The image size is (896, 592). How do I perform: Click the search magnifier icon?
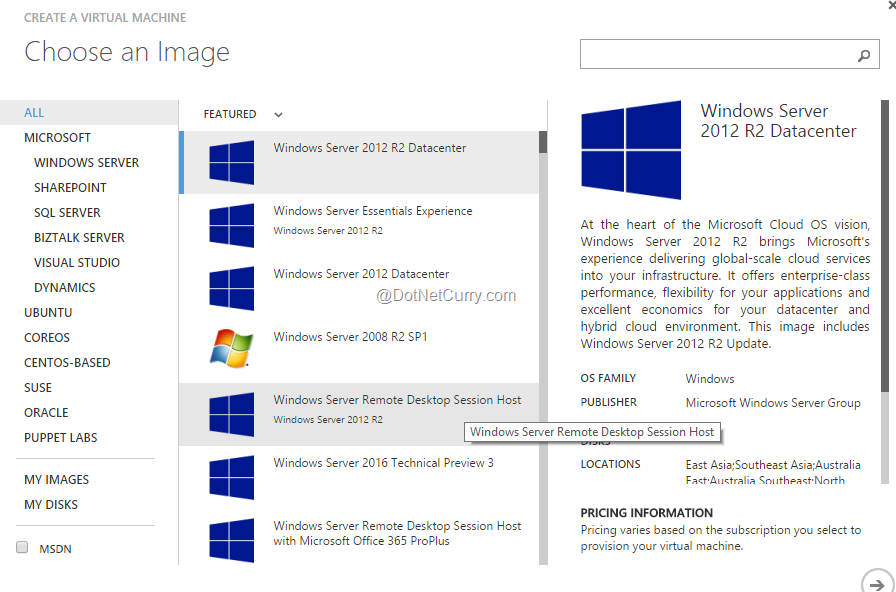(863, 55)
